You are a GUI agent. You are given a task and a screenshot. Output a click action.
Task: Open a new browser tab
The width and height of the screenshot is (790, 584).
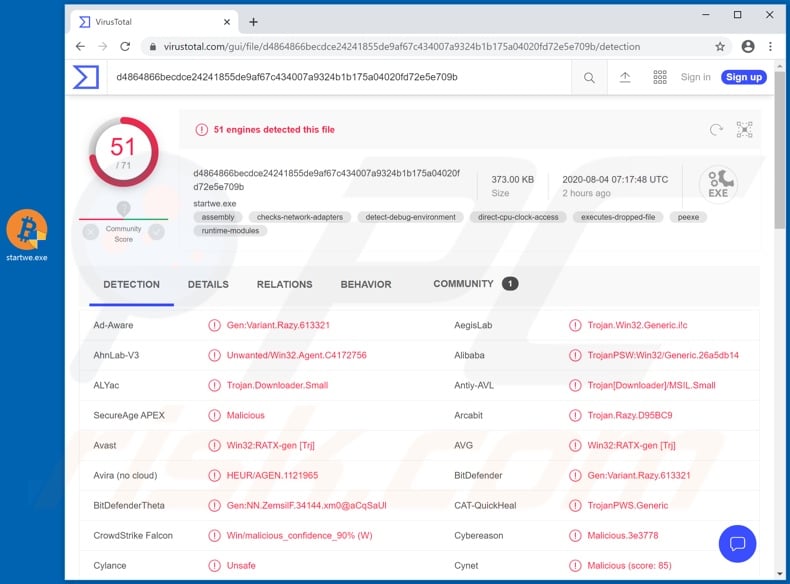pos(253,22)
